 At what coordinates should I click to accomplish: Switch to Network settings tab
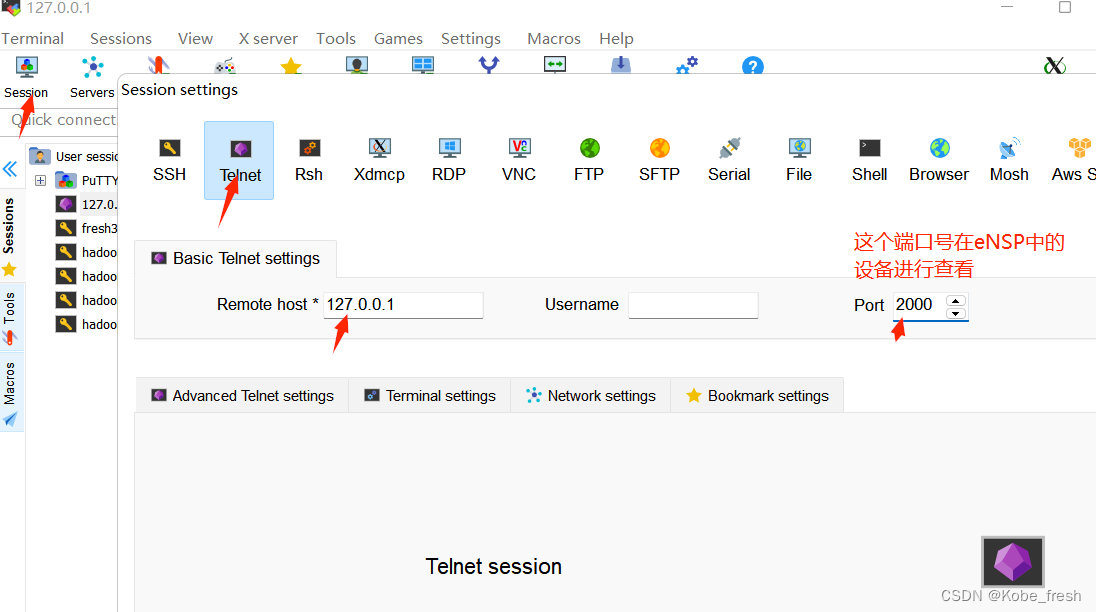point(591,395)
